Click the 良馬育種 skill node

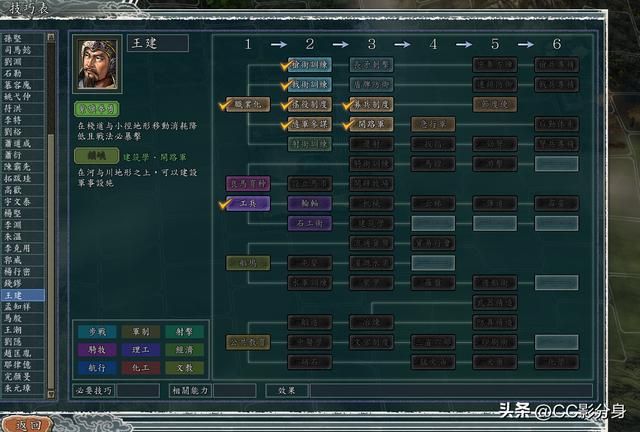(248, 184)
